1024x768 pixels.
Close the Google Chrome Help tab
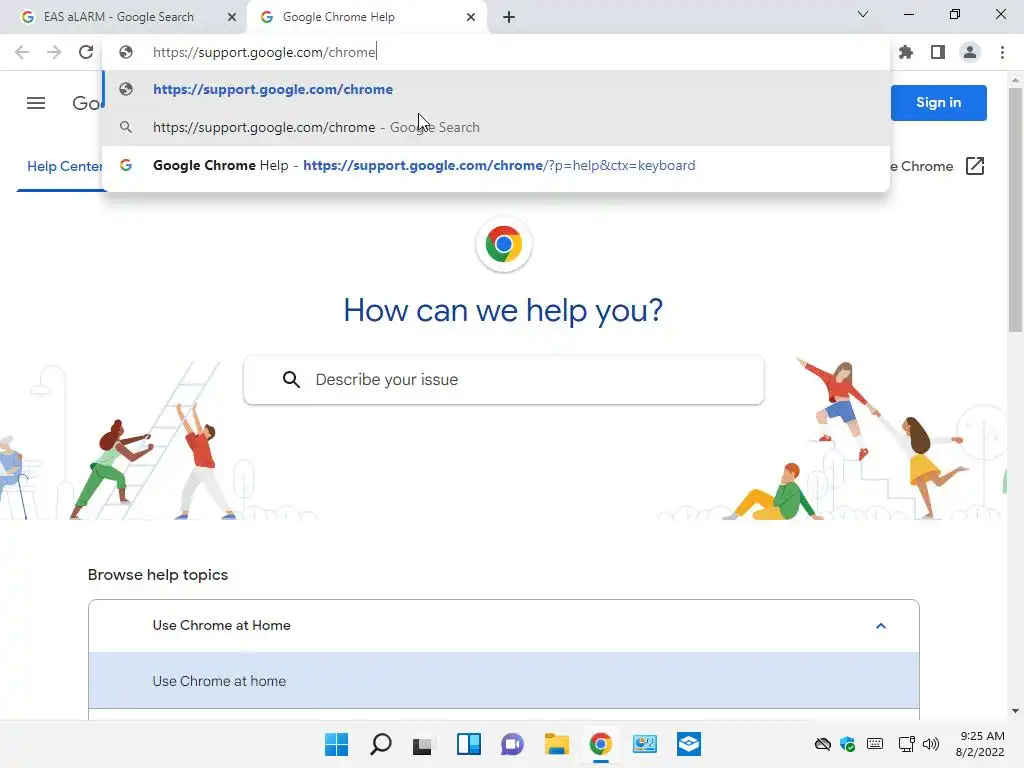pyautogui.click(x=471, y=17)
